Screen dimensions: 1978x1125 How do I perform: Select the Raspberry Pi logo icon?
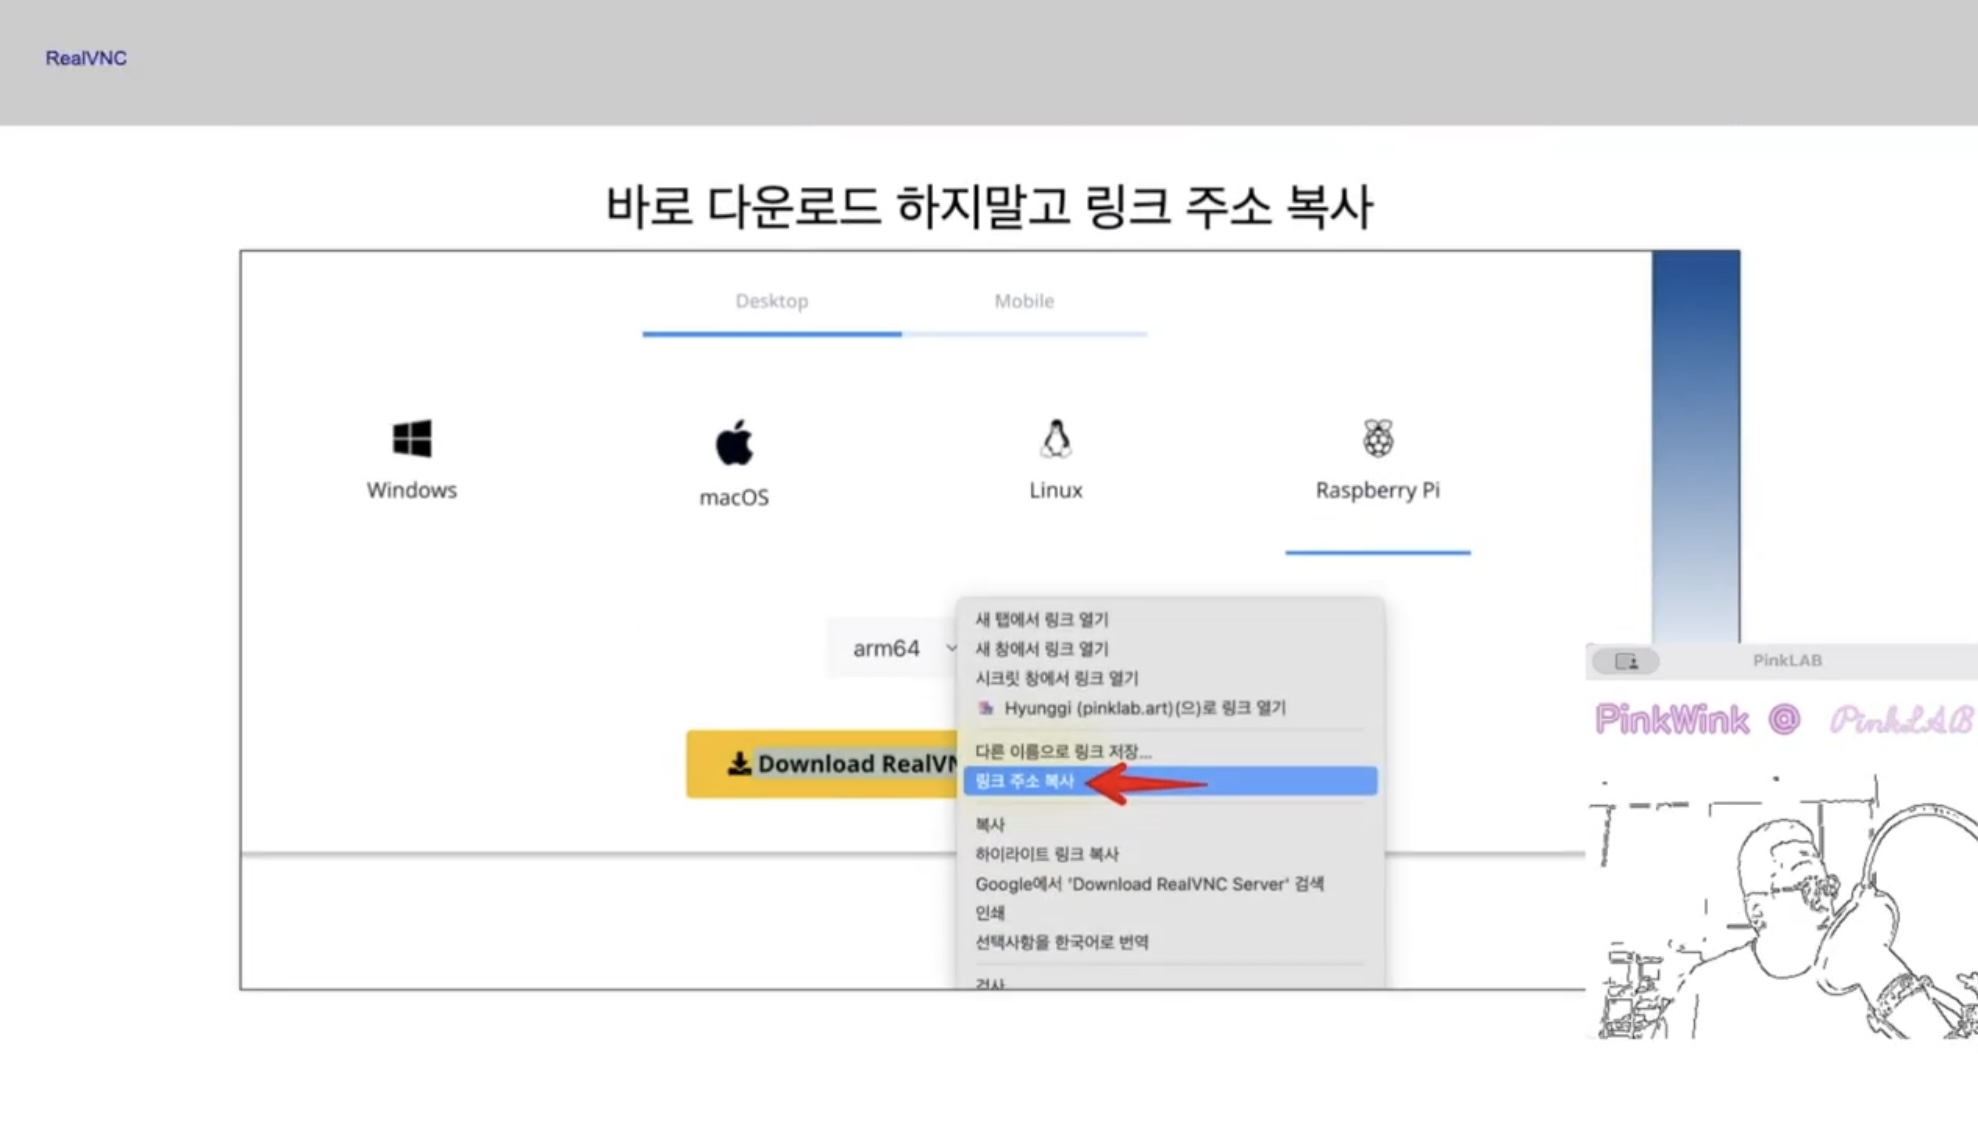[1377, 438]
